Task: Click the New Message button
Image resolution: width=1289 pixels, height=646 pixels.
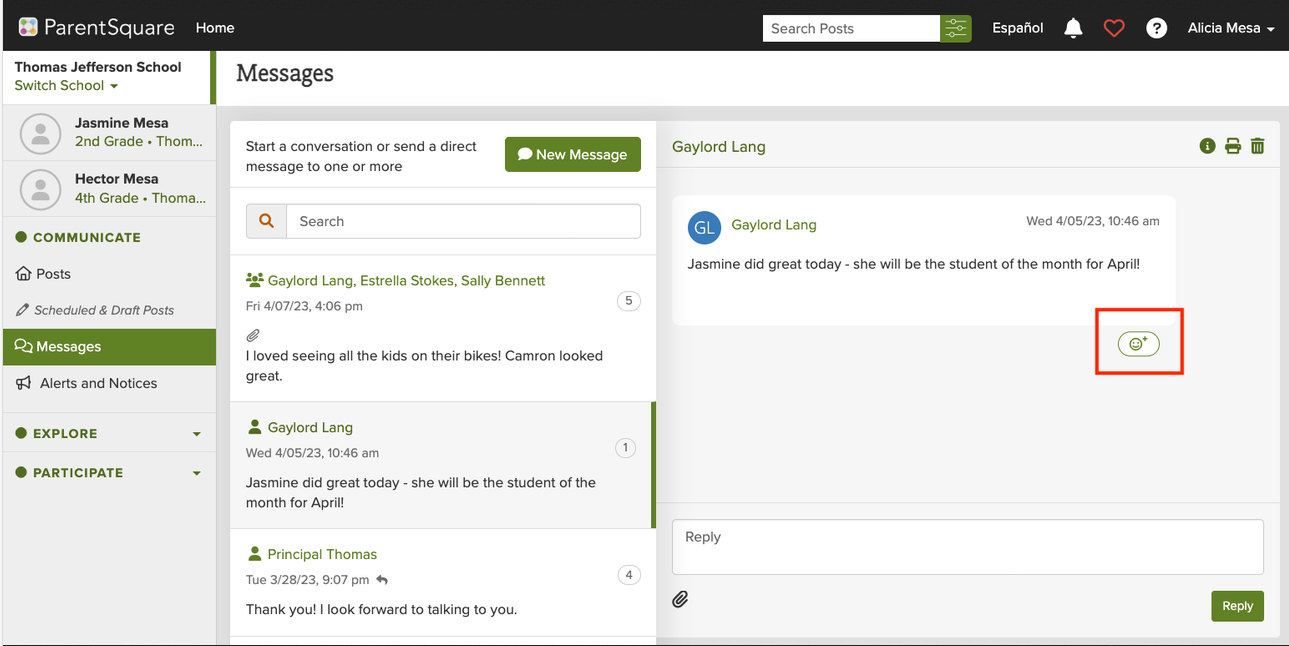Action: click(x=573, y=154)
